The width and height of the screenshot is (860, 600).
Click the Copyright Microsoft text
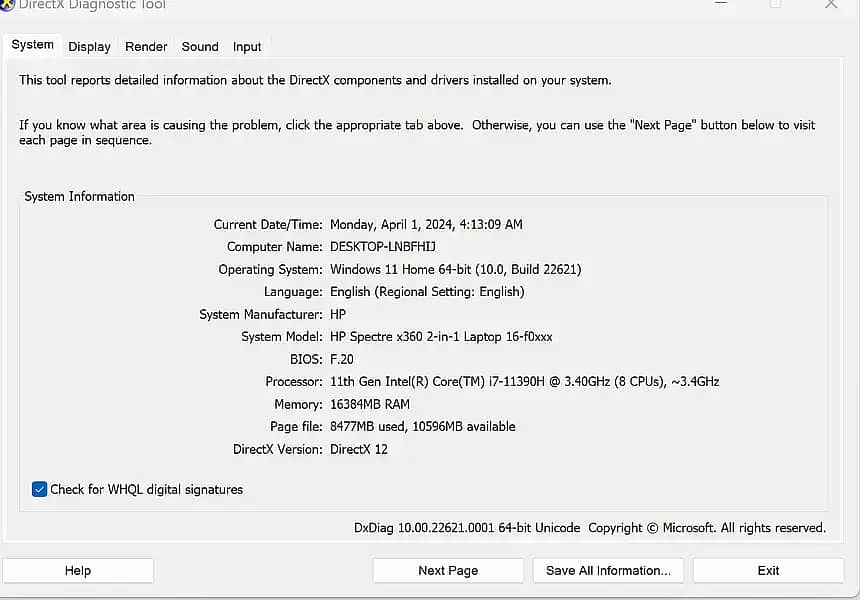tap(706, 528)
